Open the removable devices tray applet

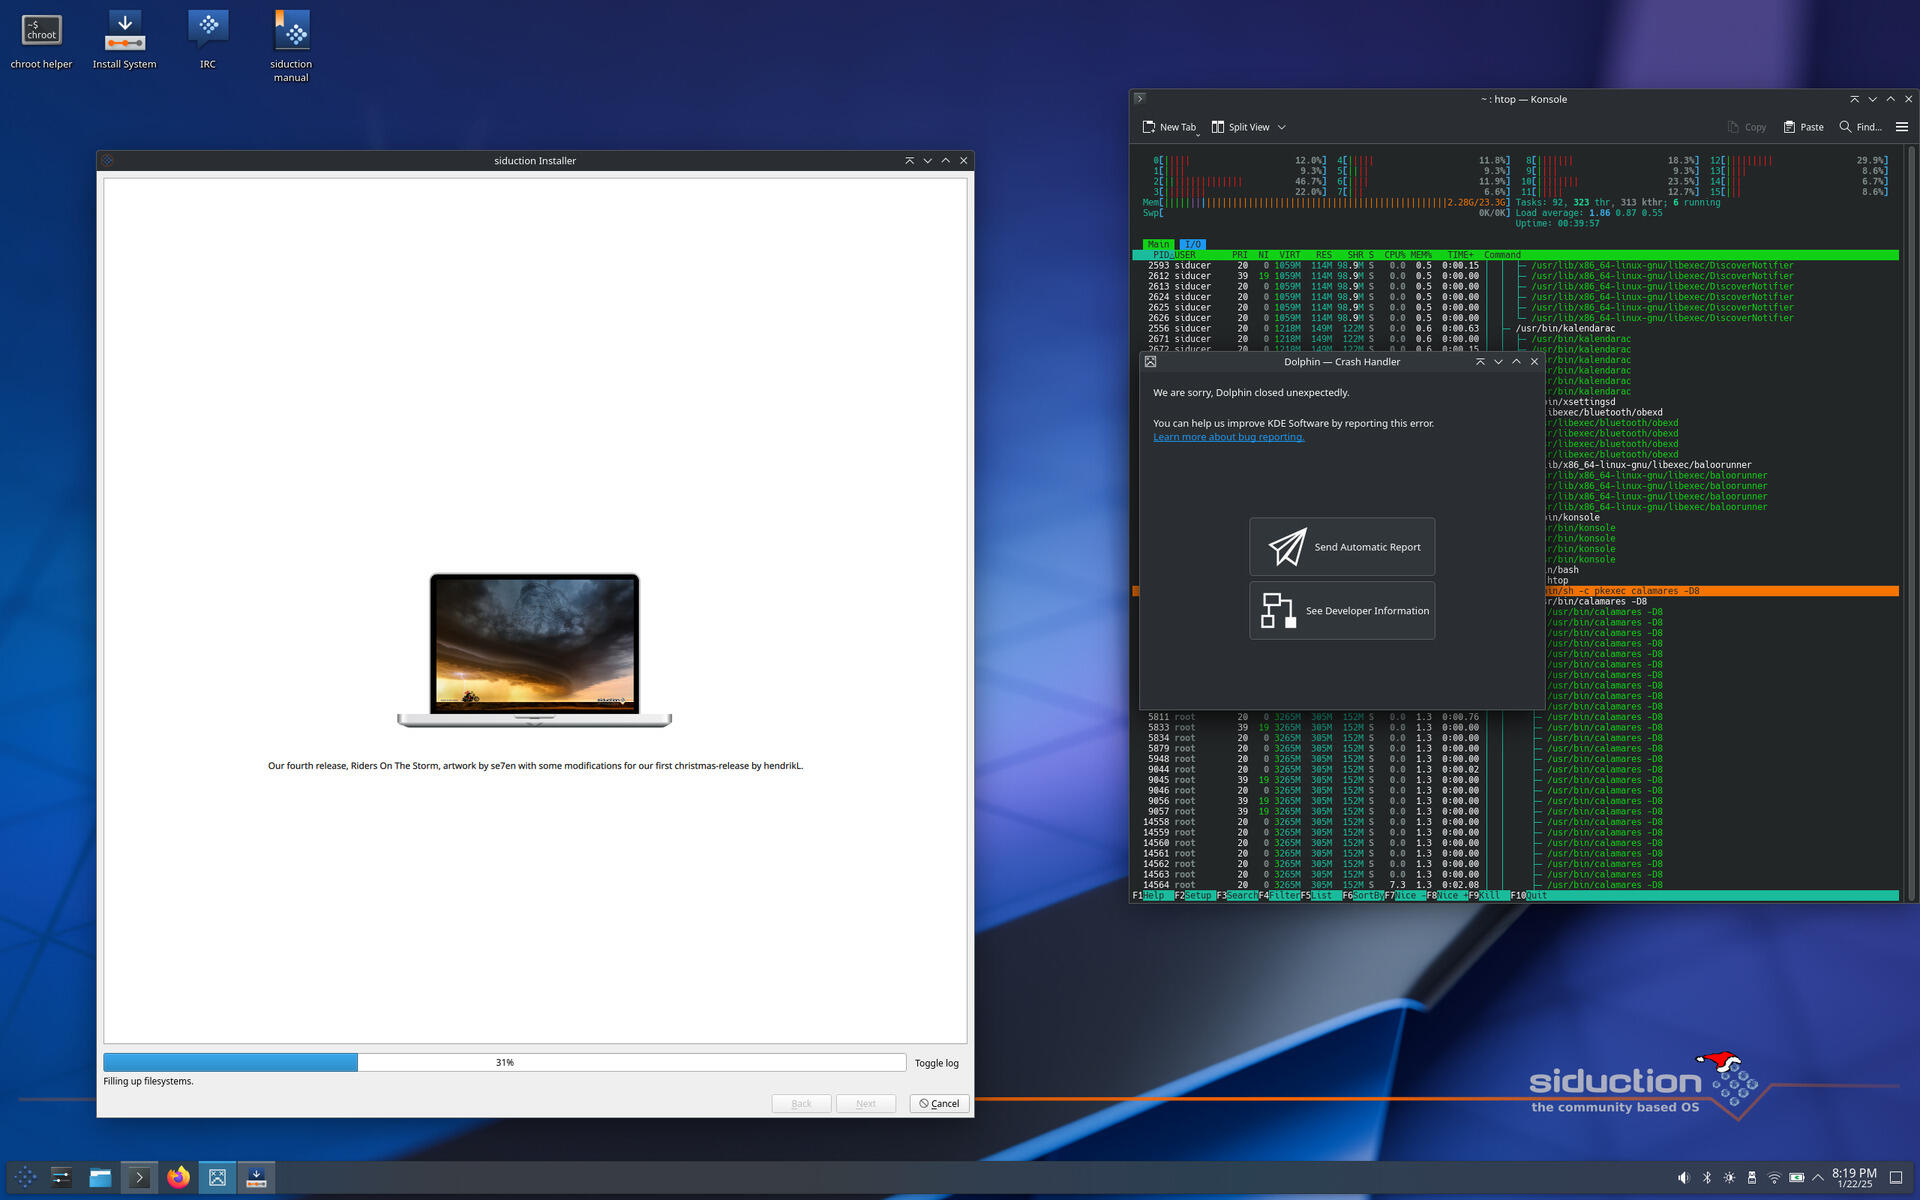pos(1751,1177)
